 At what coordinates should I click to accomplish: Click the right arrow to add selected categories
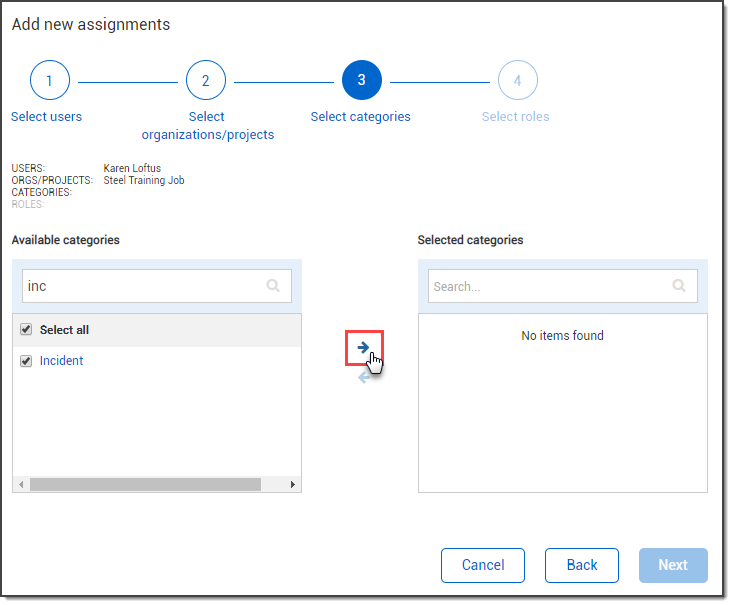point(364,347)
